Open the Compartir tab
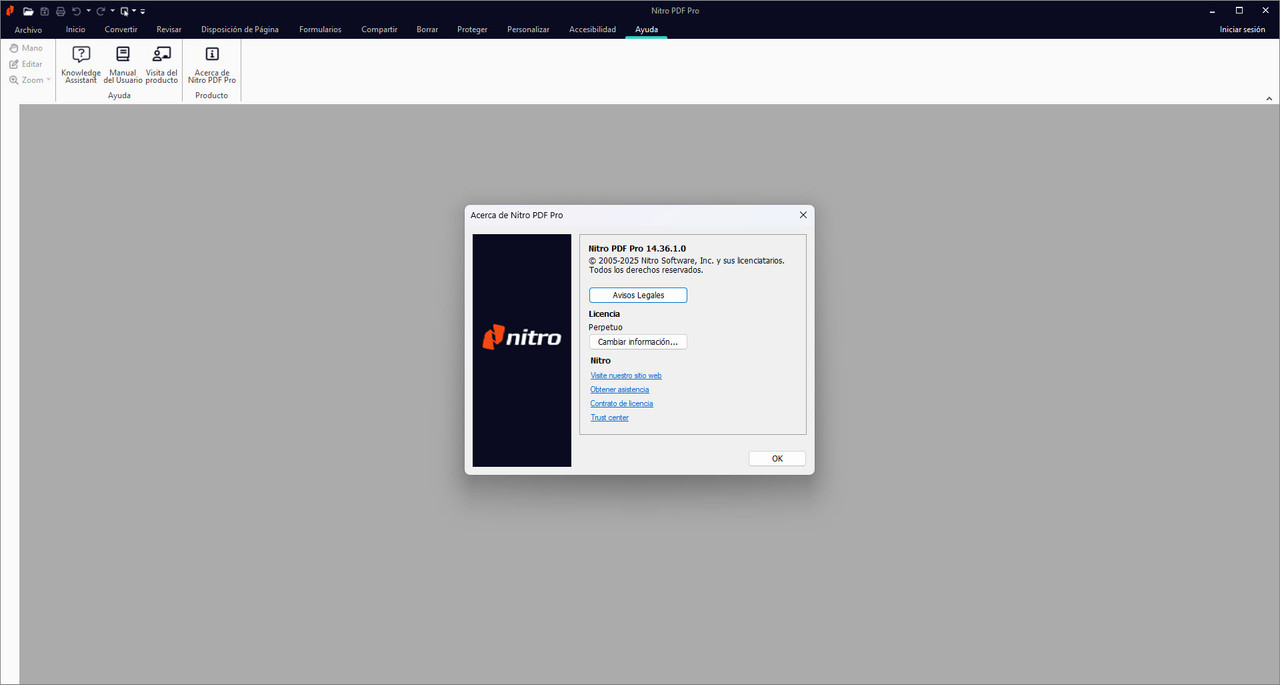This screenshot has height=685, width=1280. (x=380, y=30)
